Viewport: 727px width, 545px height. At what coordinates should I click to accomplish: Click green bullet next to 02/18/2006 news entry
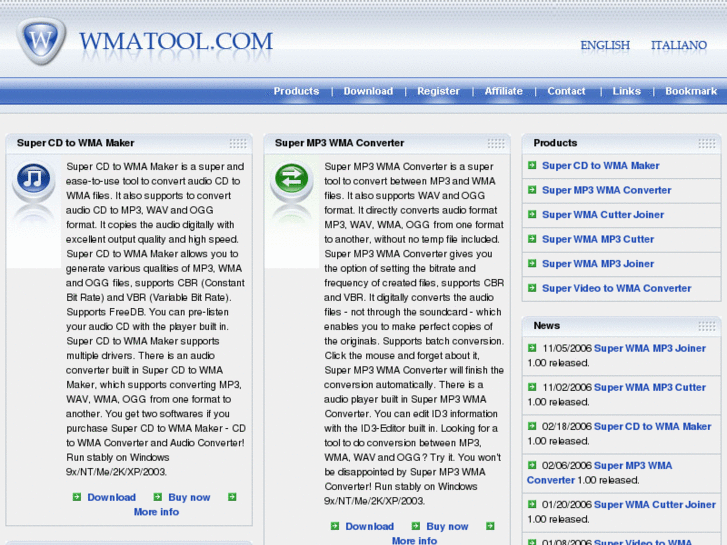(532, 426)
